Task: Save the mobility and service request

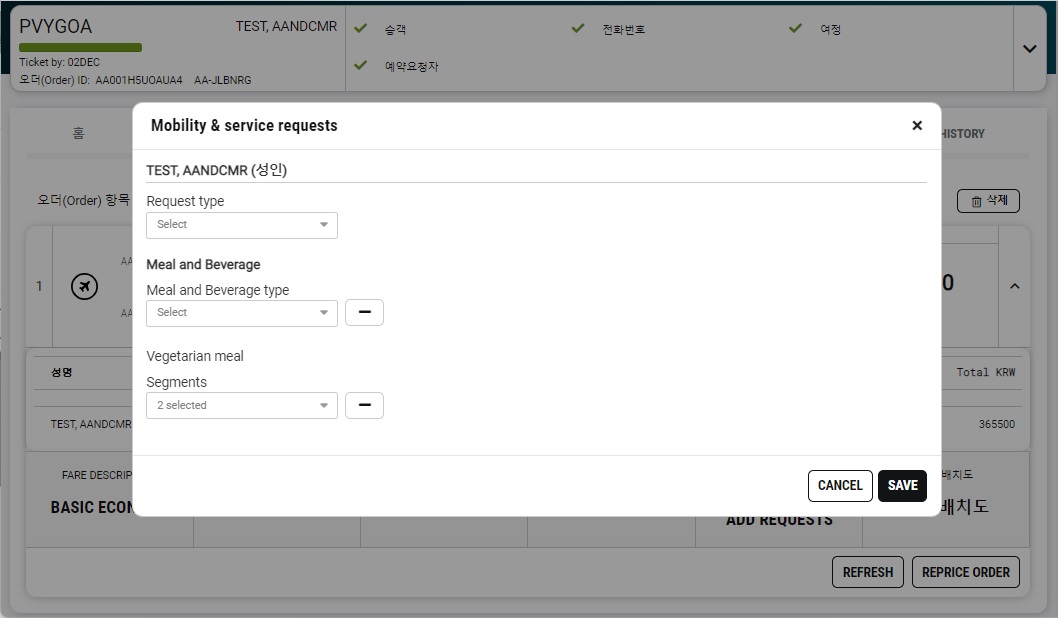Action: [x=902, y=486]
